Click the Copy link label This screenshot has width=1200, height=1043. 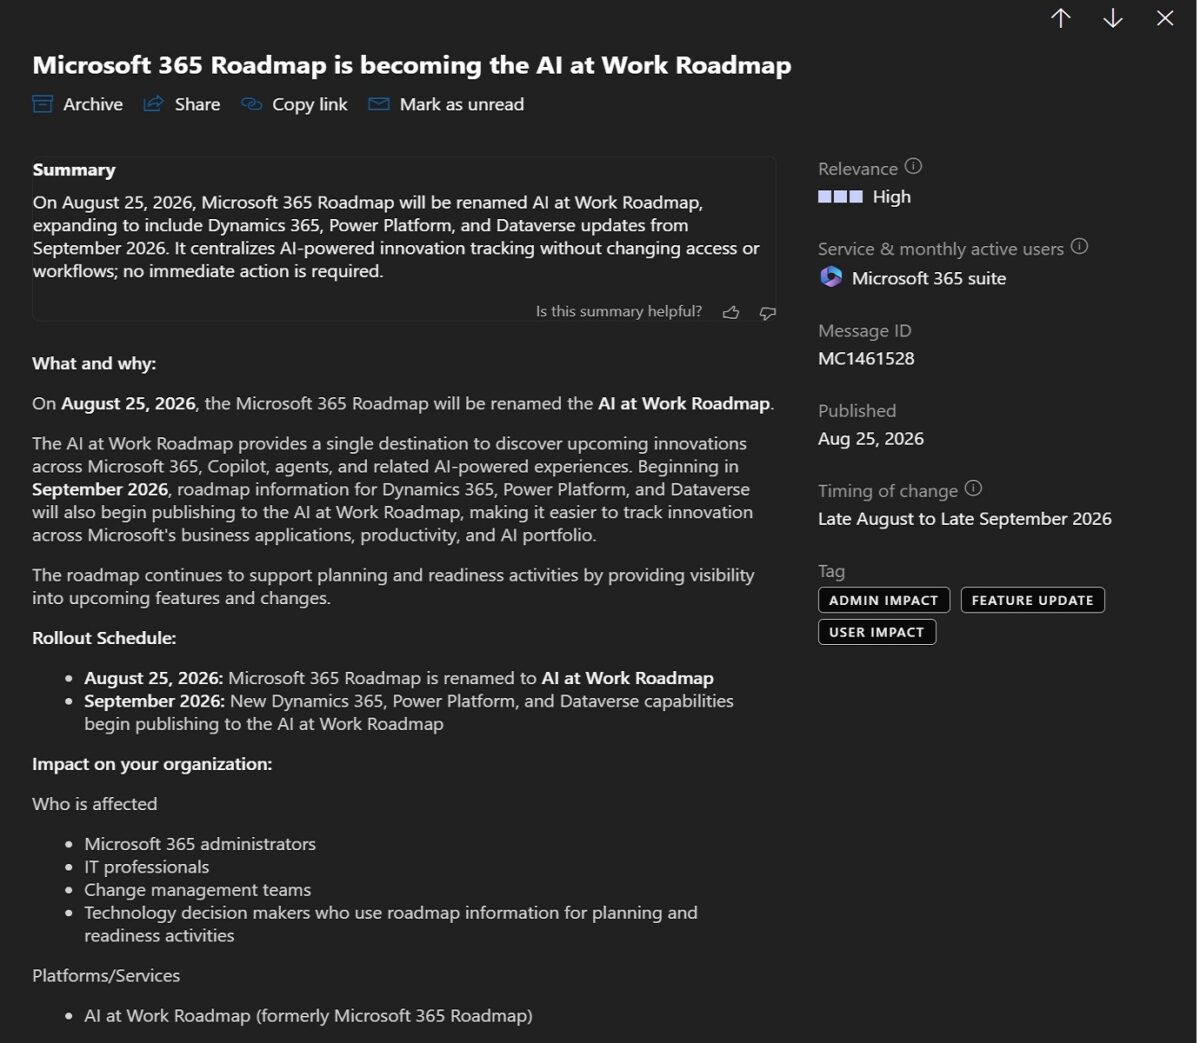(310, 104)
